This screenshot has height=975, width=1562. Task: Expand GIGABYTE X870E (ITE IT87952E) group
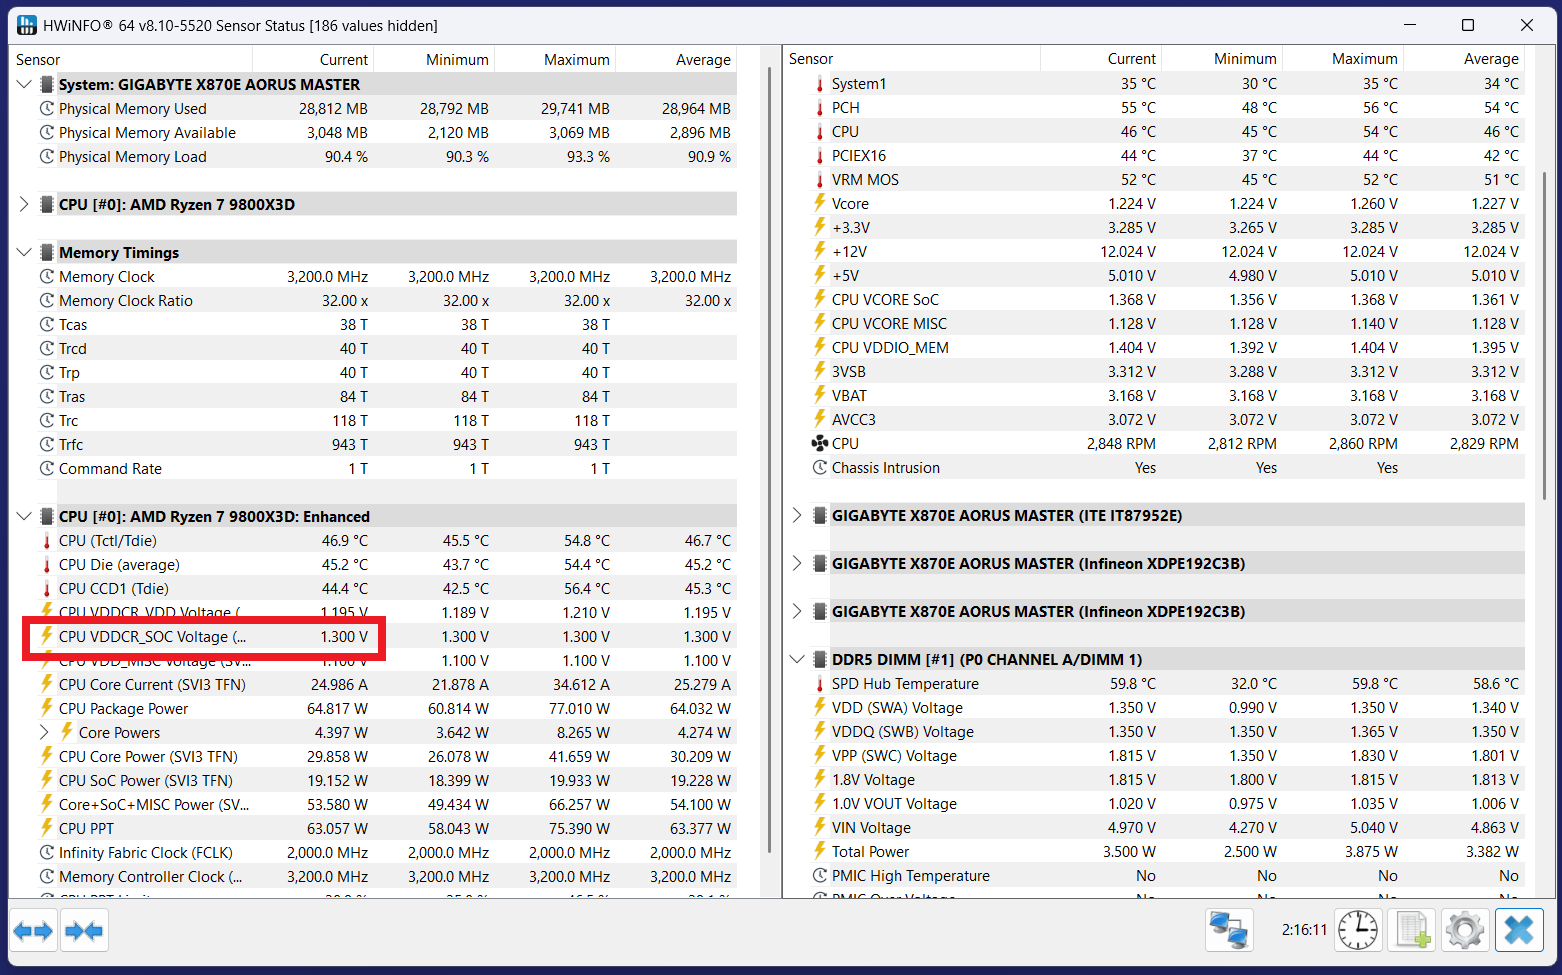(x=797, y=515)
